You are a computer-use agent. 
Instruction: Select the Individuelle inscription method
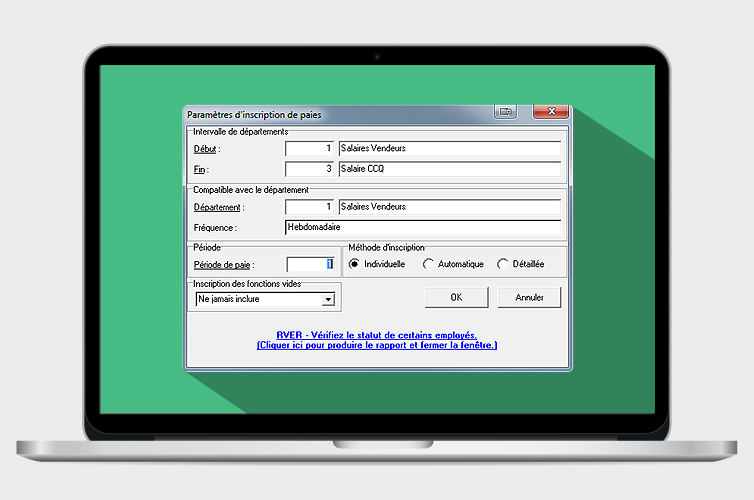[377, 264]
